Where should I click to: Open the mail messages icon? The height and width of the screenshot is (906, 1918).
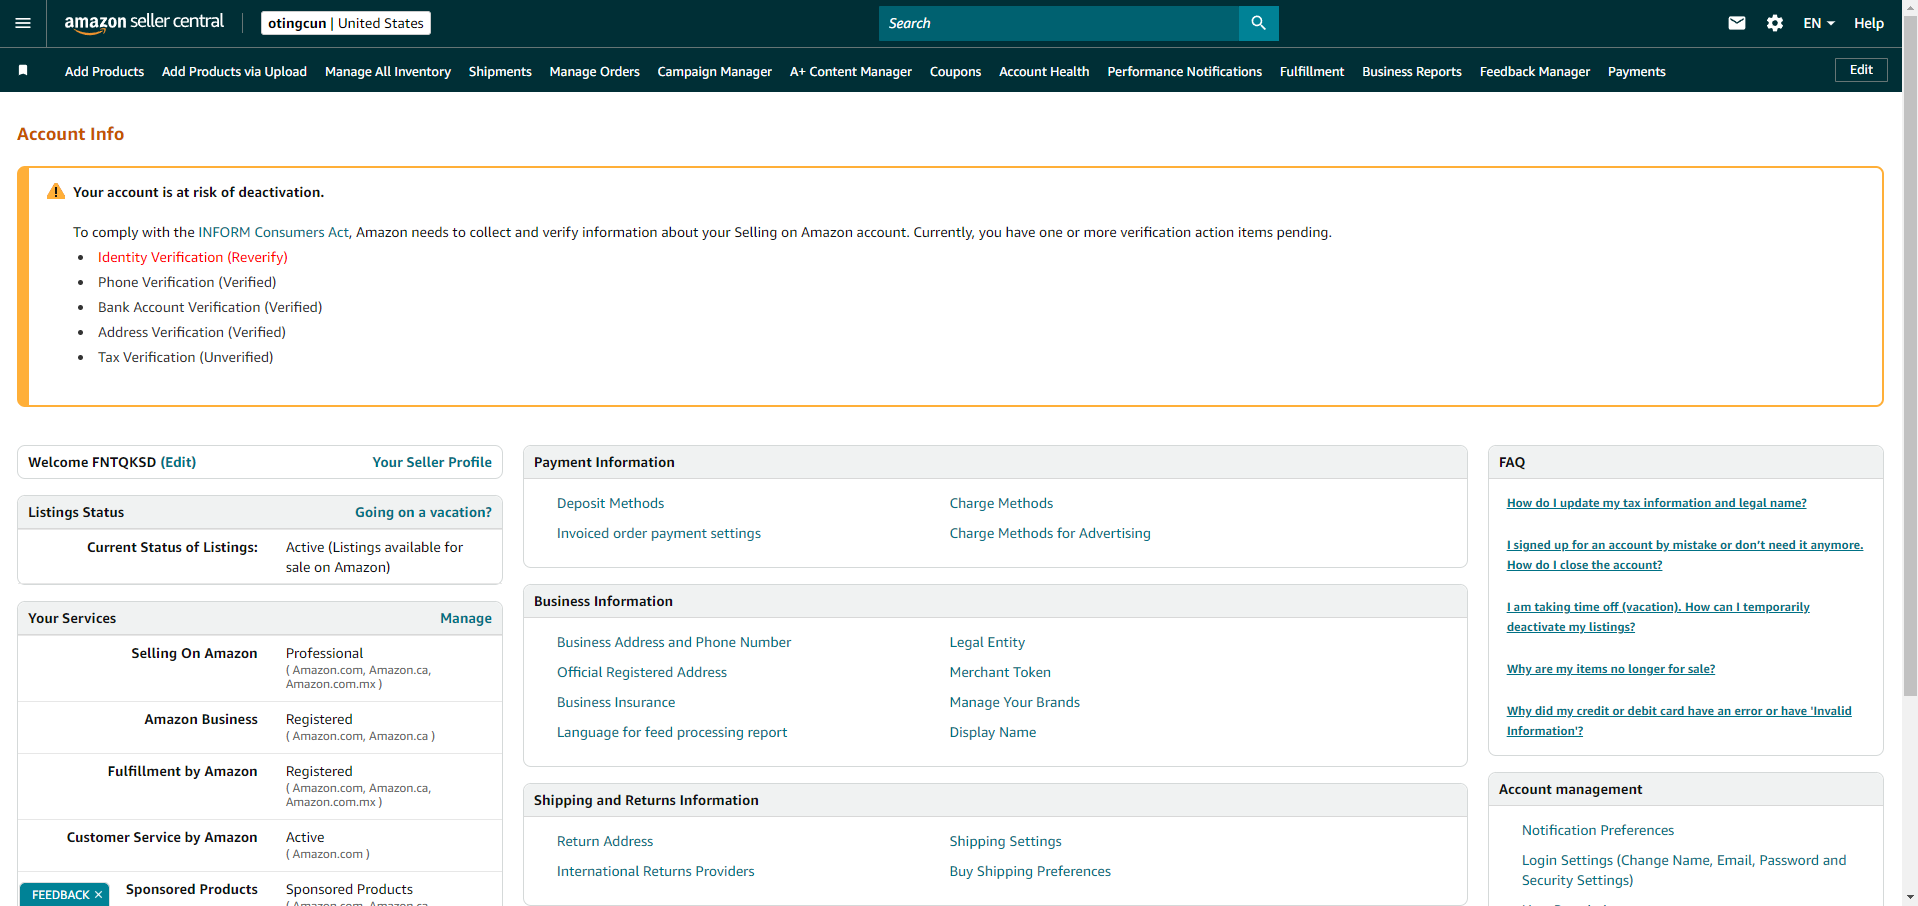[1737, 23]
